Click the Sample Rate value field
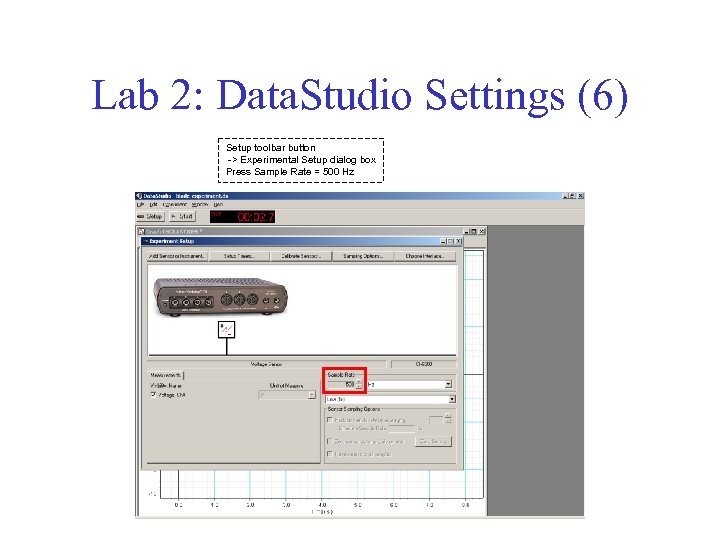 (341, 384)
